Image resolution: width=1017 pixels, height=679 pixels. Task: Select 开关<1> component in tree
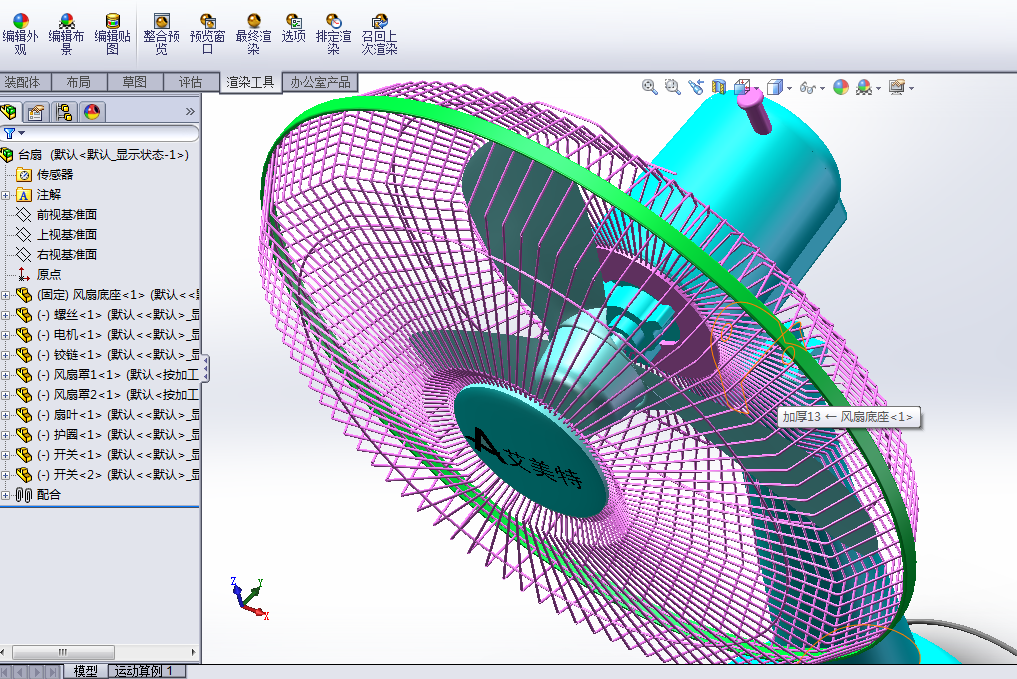point(107,455)
